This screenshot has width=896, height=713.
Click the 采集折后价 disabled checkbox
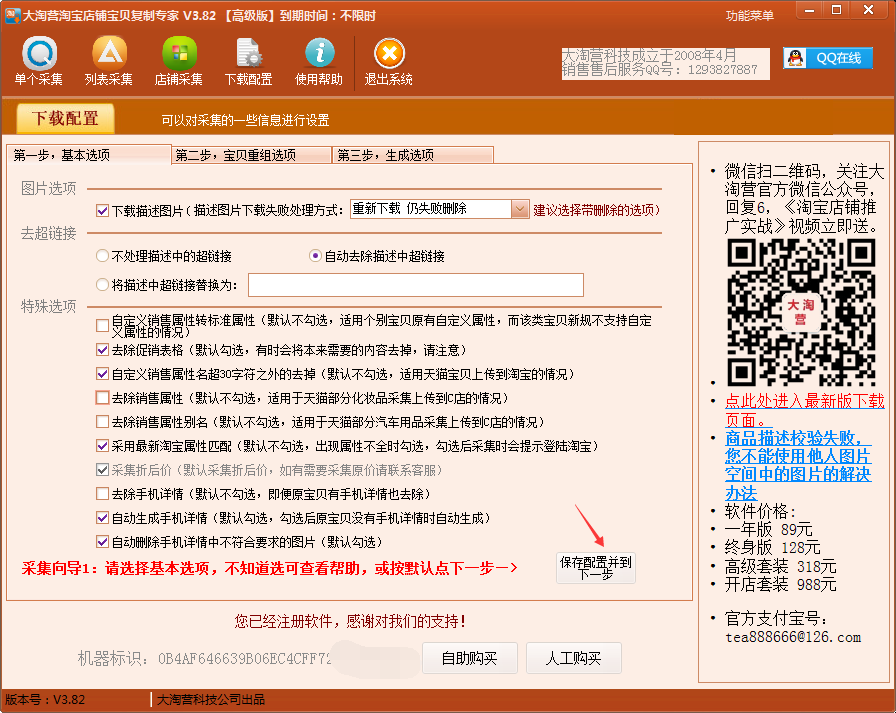102,470
